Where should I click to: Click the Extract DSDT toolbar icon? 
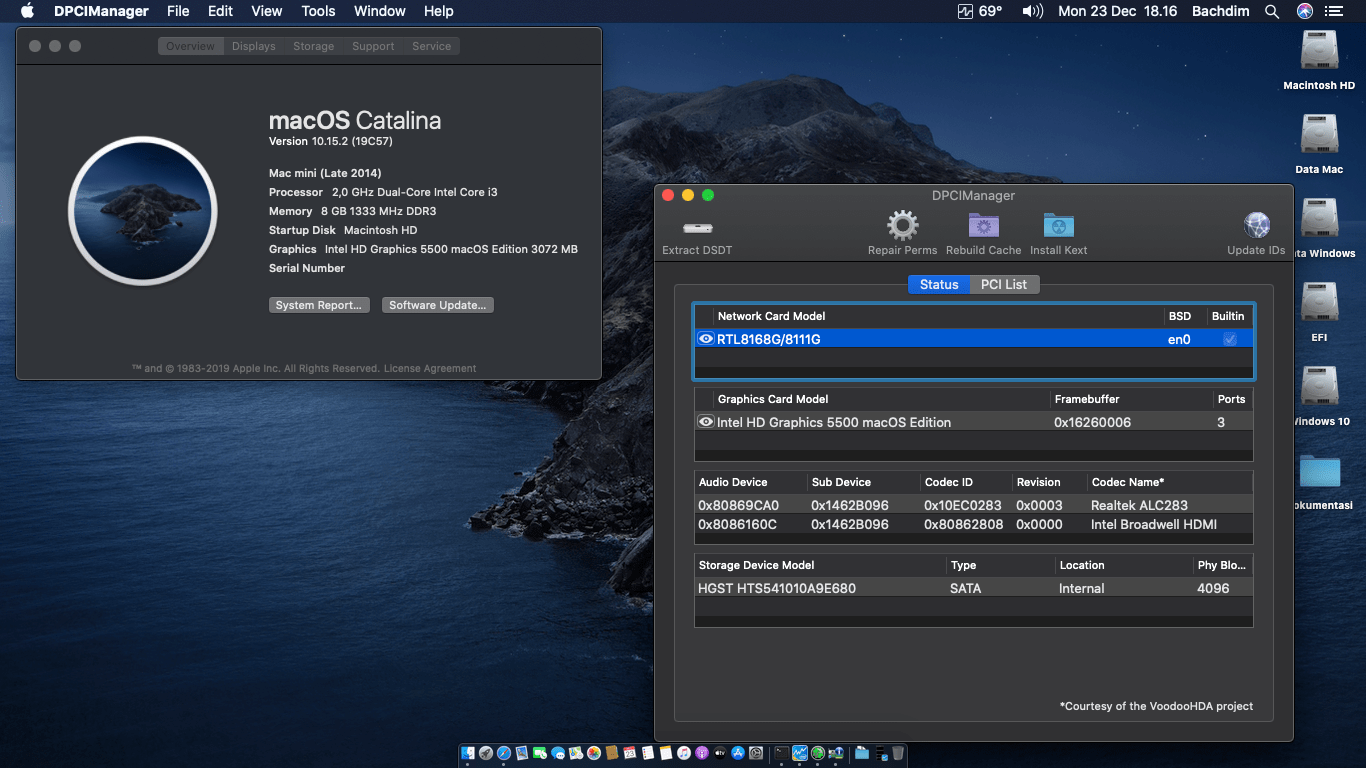tap(696, 227)
